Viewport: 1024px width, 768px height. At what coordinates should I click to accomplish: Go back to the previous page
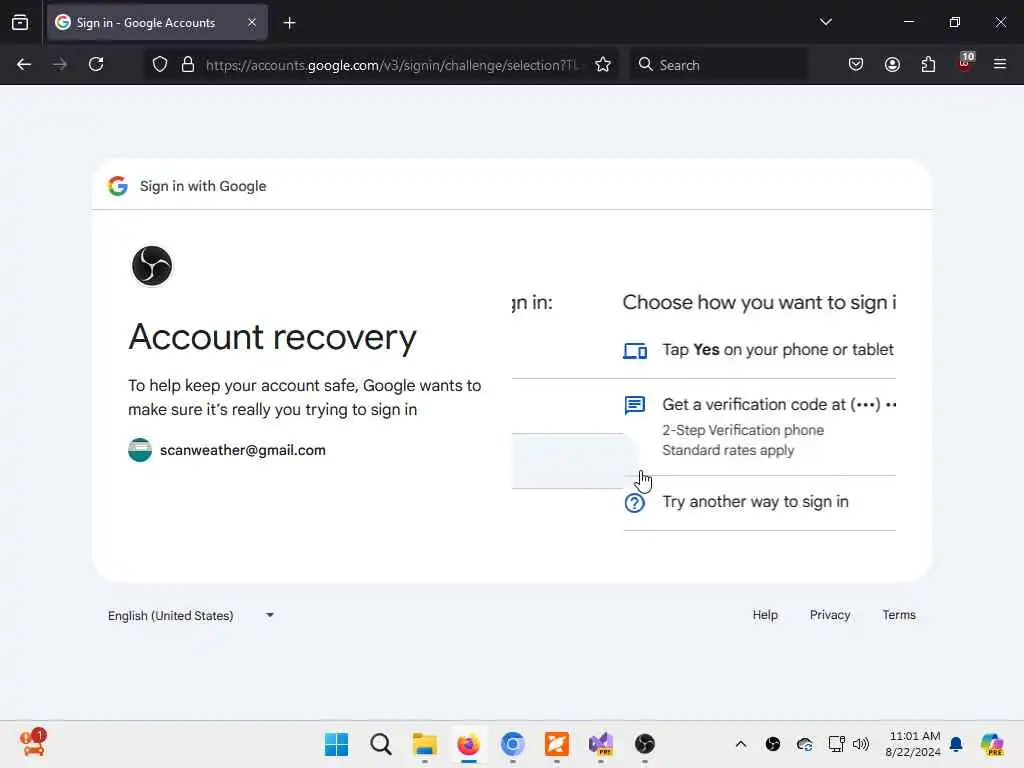[24, 64]
